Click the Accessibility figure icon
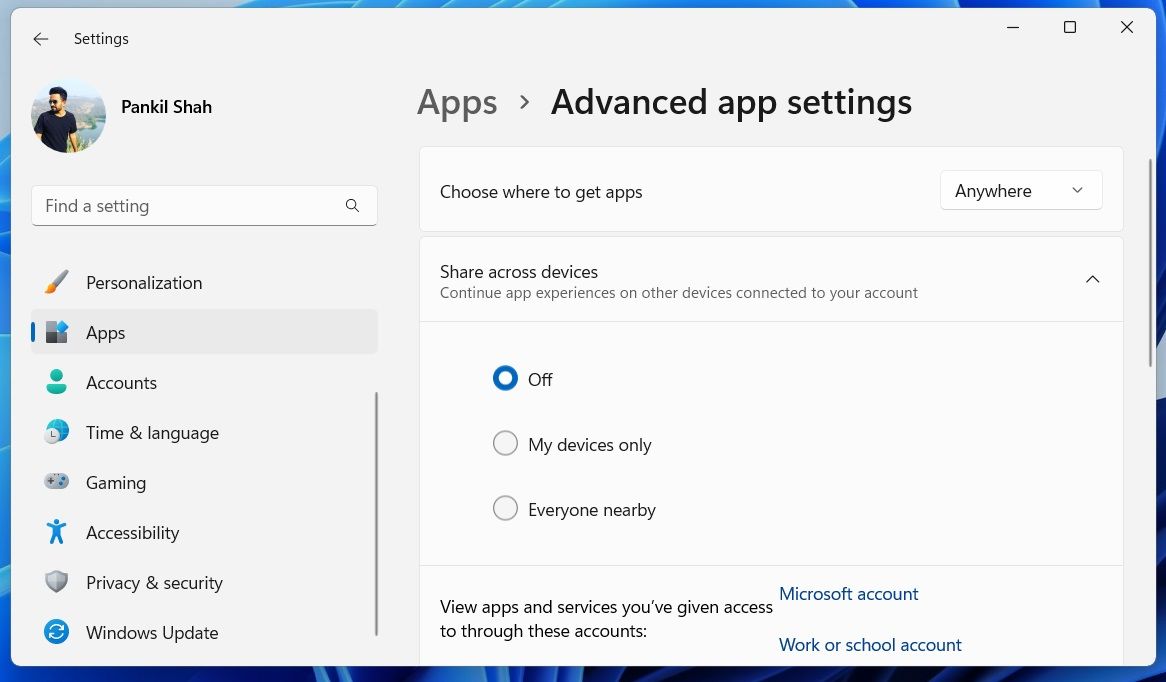Screen dimensions: 1166x682 click(x=57, y=533)
